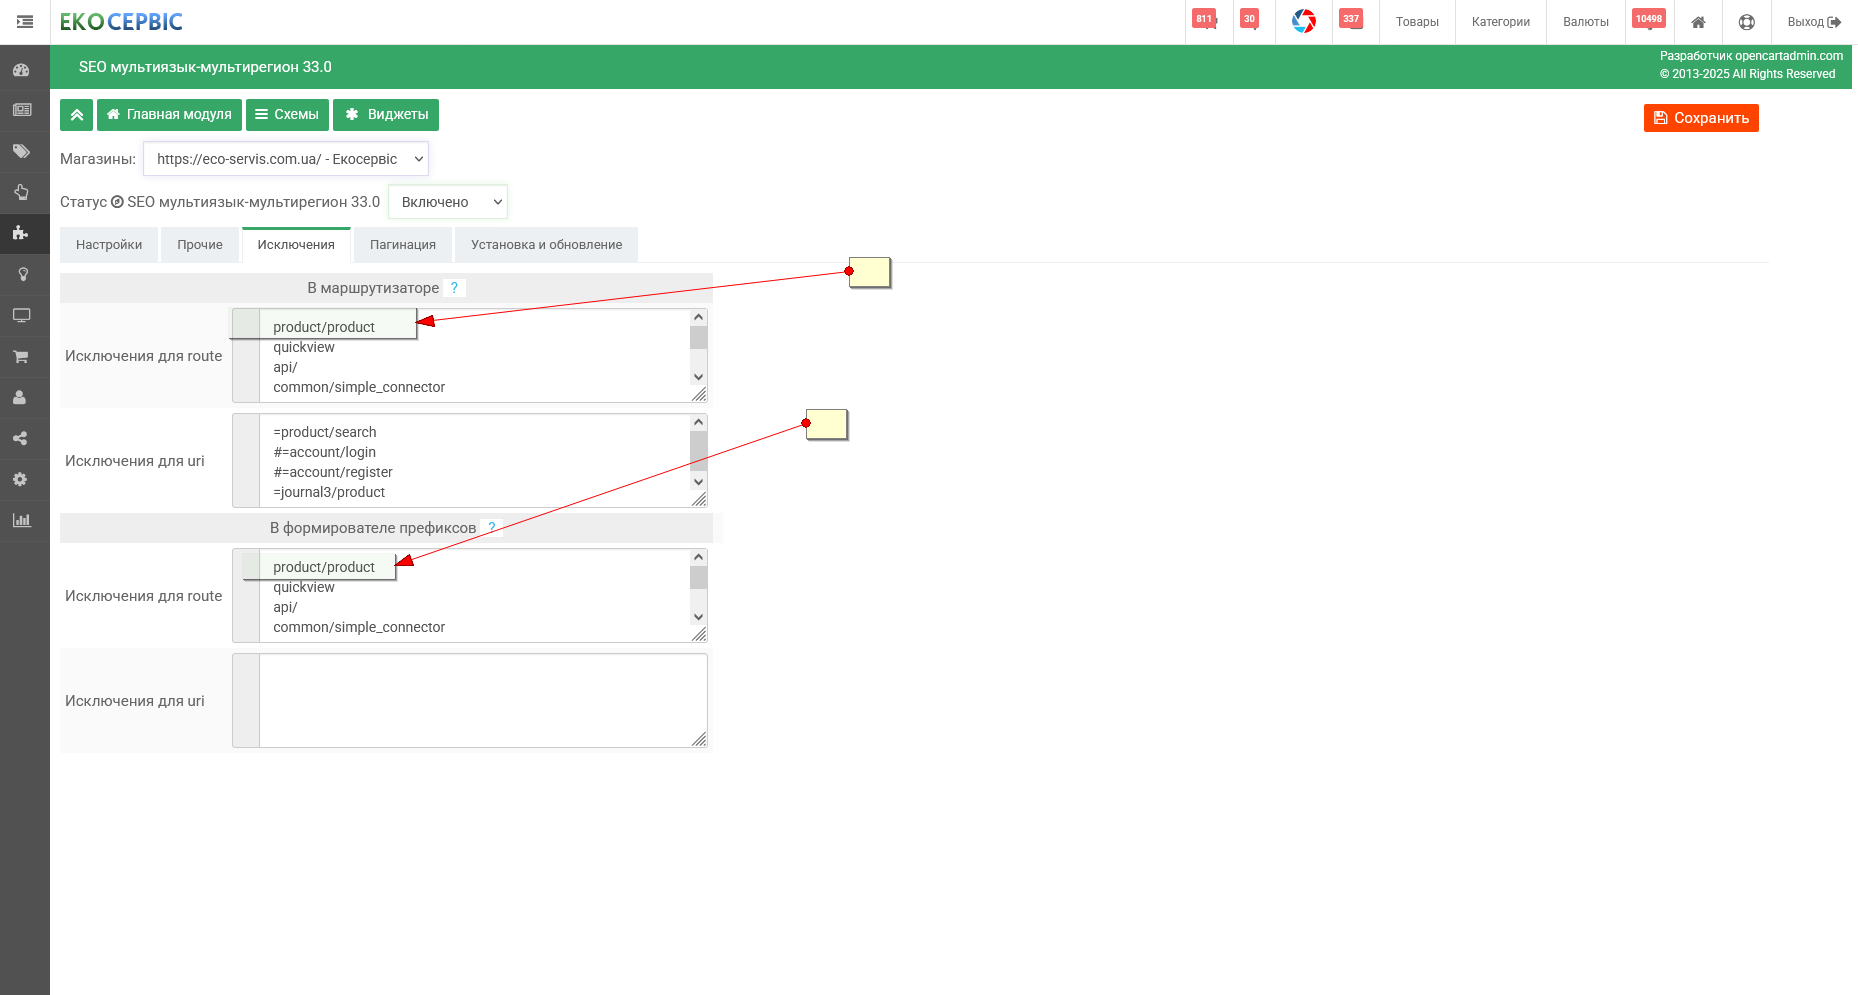The height and width of the screenshot is (995, 1858).
Task: Click scroll up arrow in router uri textarea
Action: 698,422
